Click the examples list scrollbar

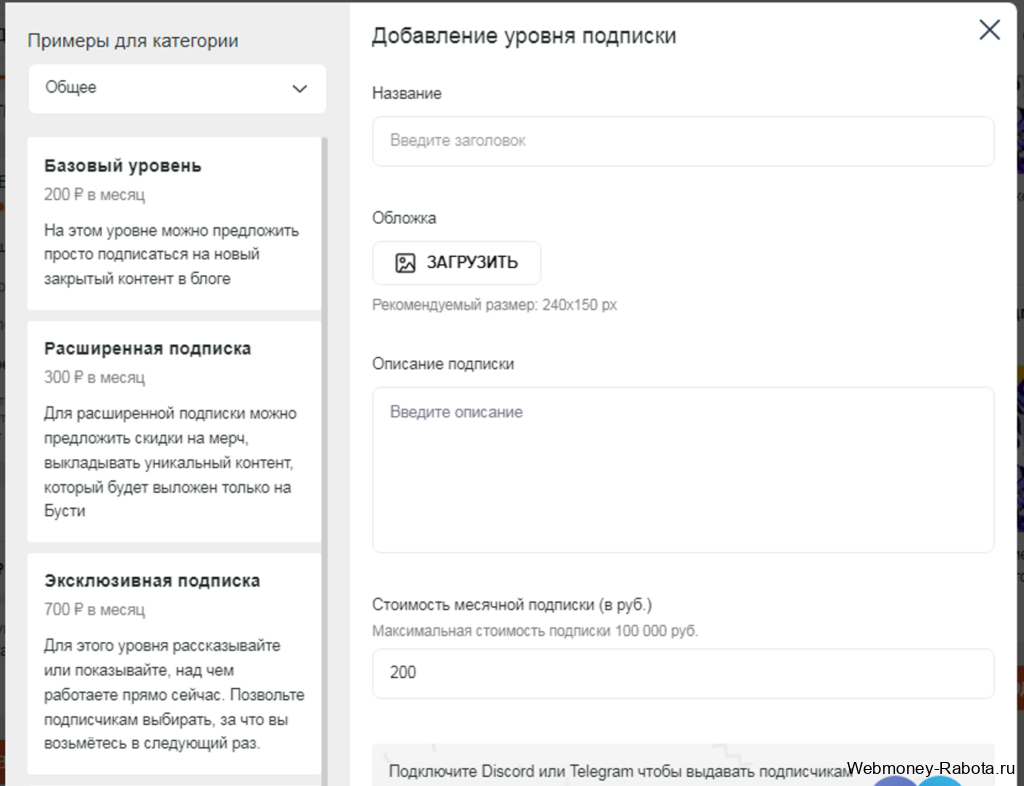point(325,461)
